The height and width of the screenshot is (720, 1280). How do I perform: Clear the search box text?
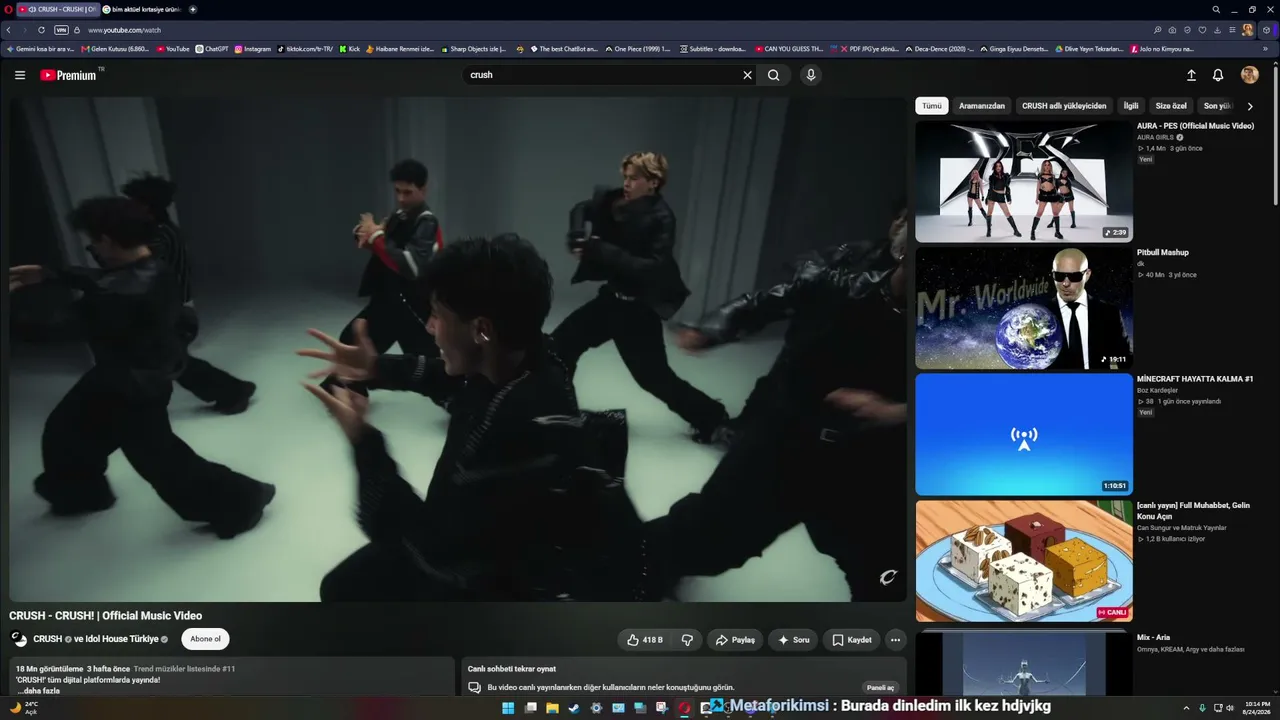[x=747, y=75]
